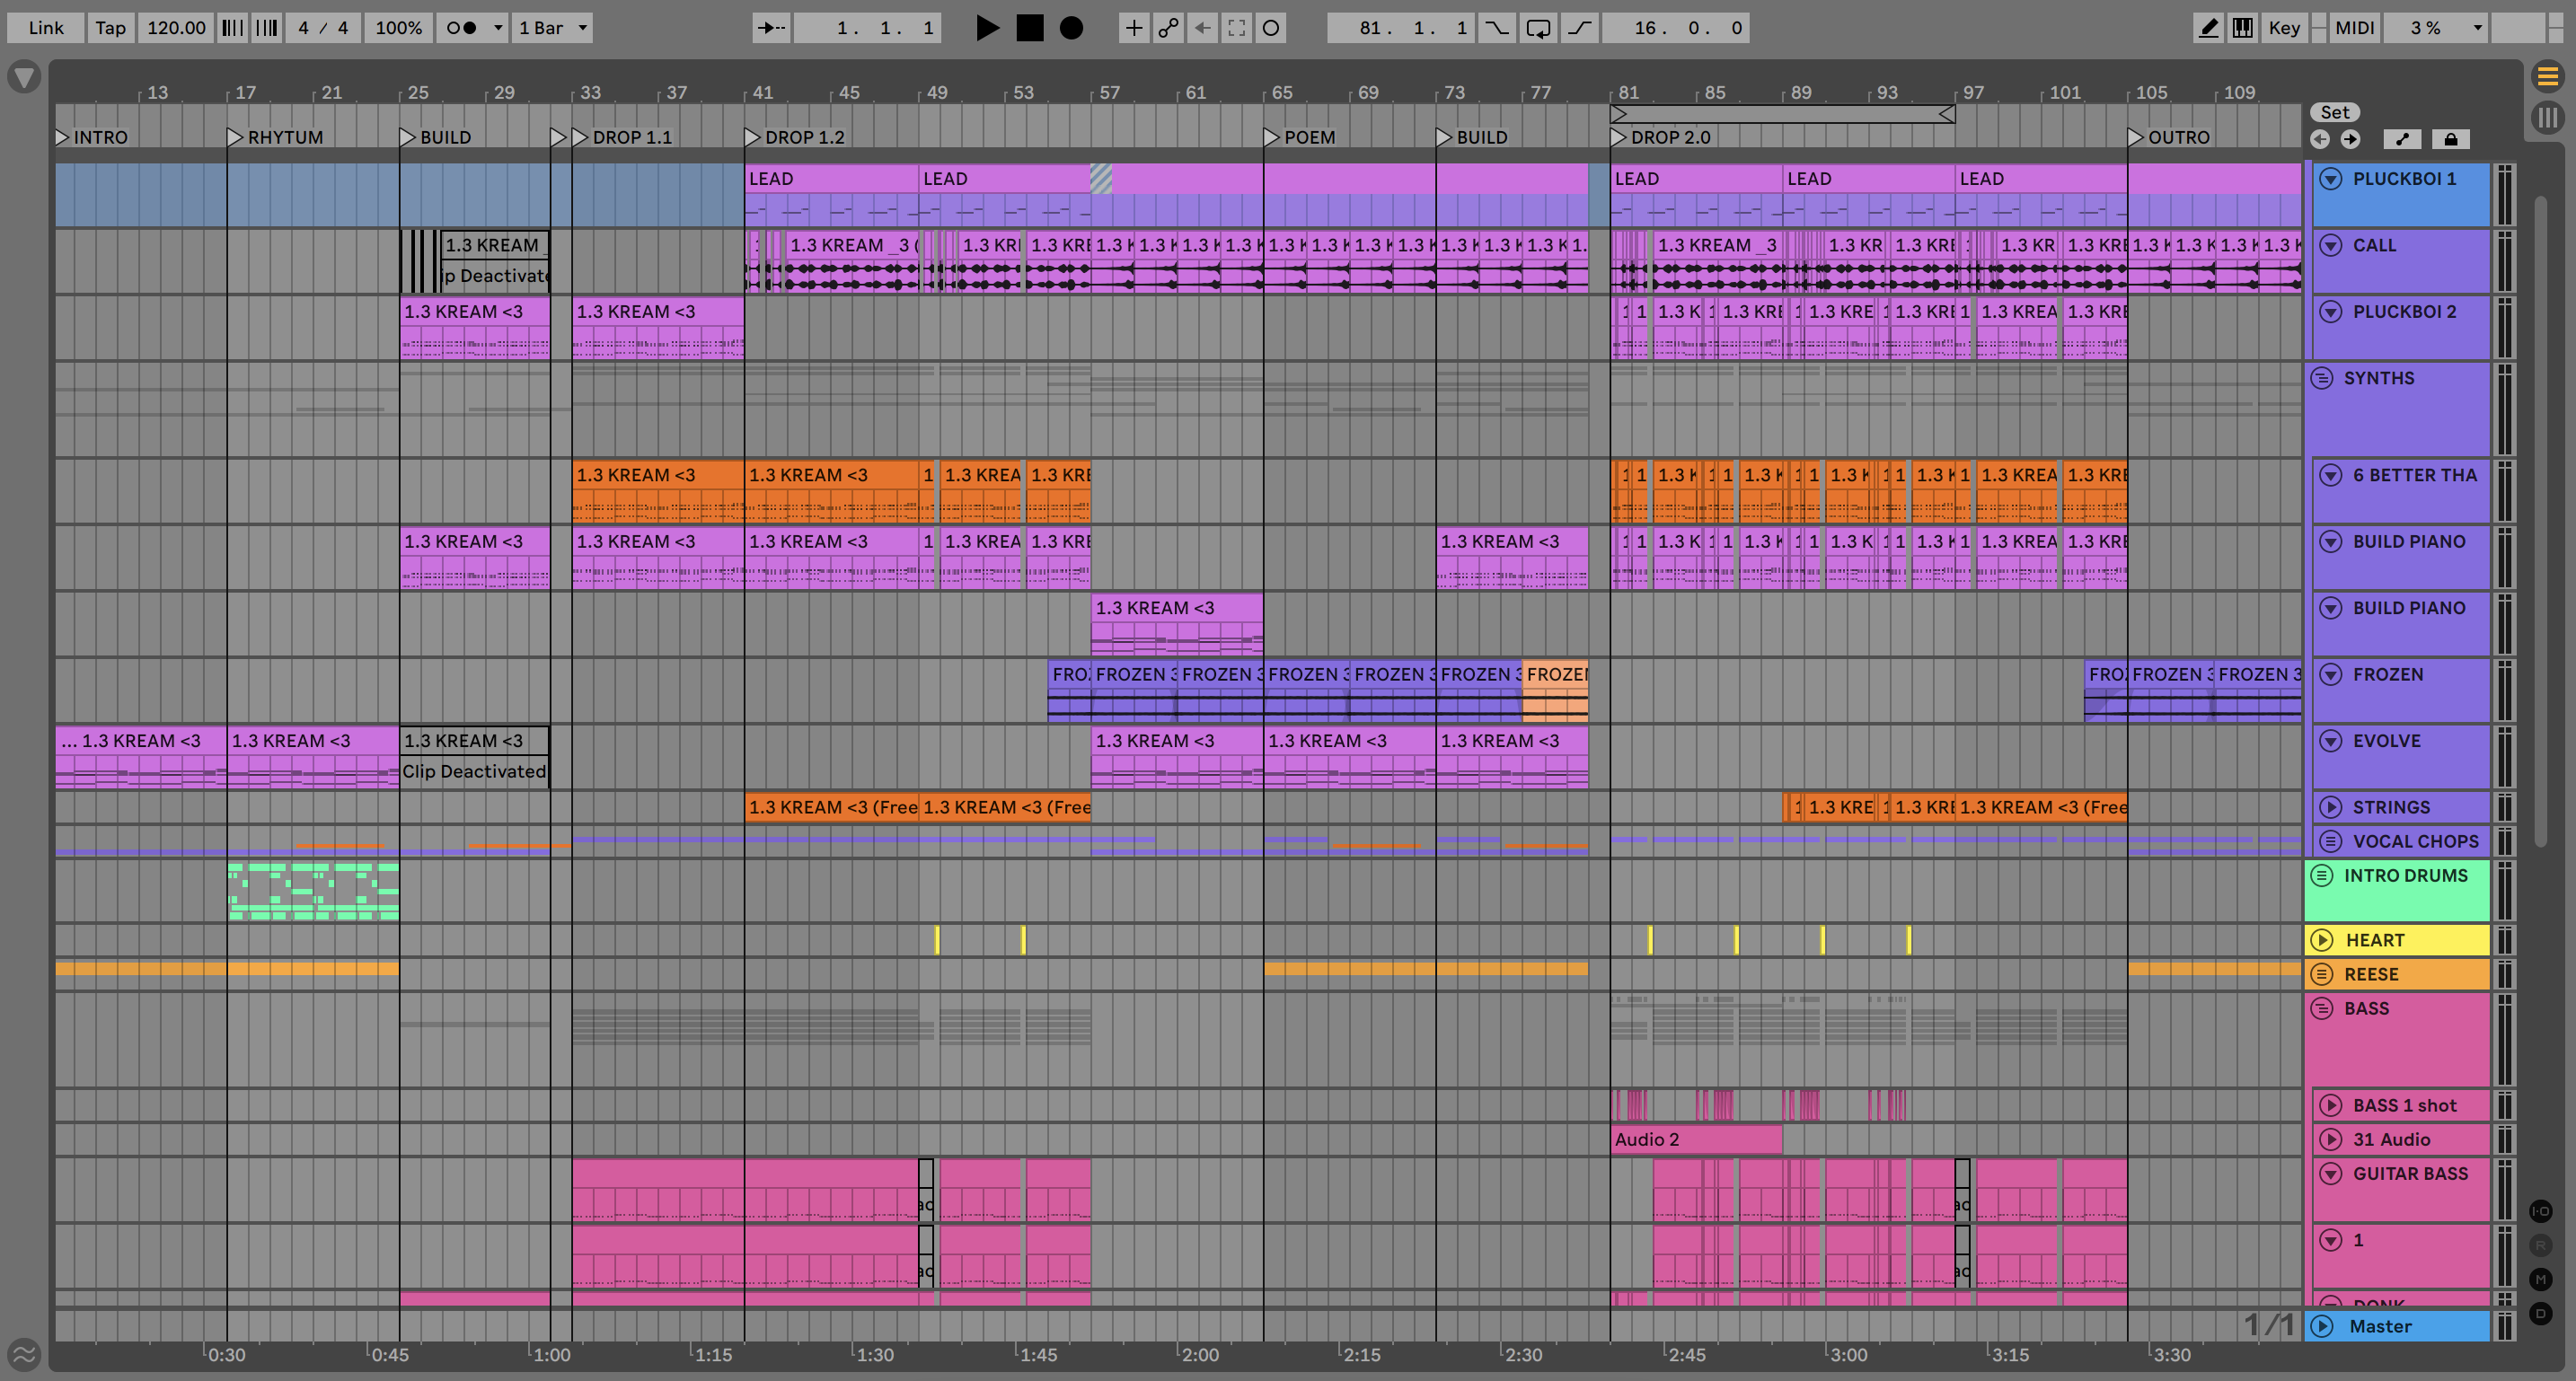Image resolution: width=2576 pixels, height=1381 pixels.
Task: Unfold the SYNTHS group track
Action: point(2322,378)
